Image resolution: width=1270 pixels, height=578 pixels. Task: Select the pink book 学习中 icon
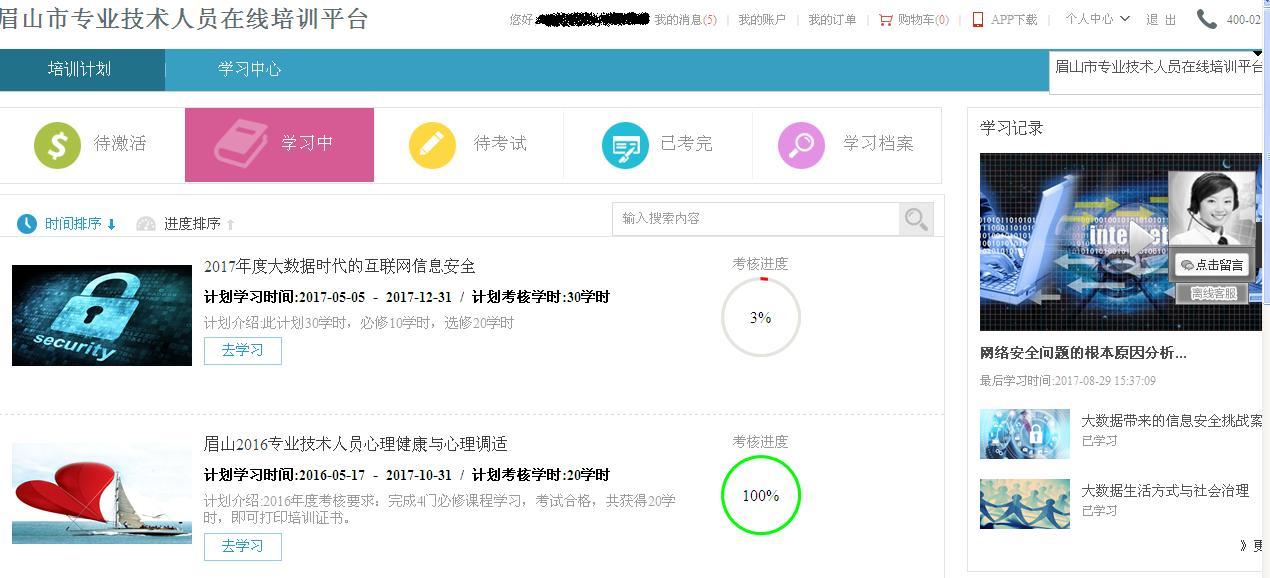coord(241,144)
